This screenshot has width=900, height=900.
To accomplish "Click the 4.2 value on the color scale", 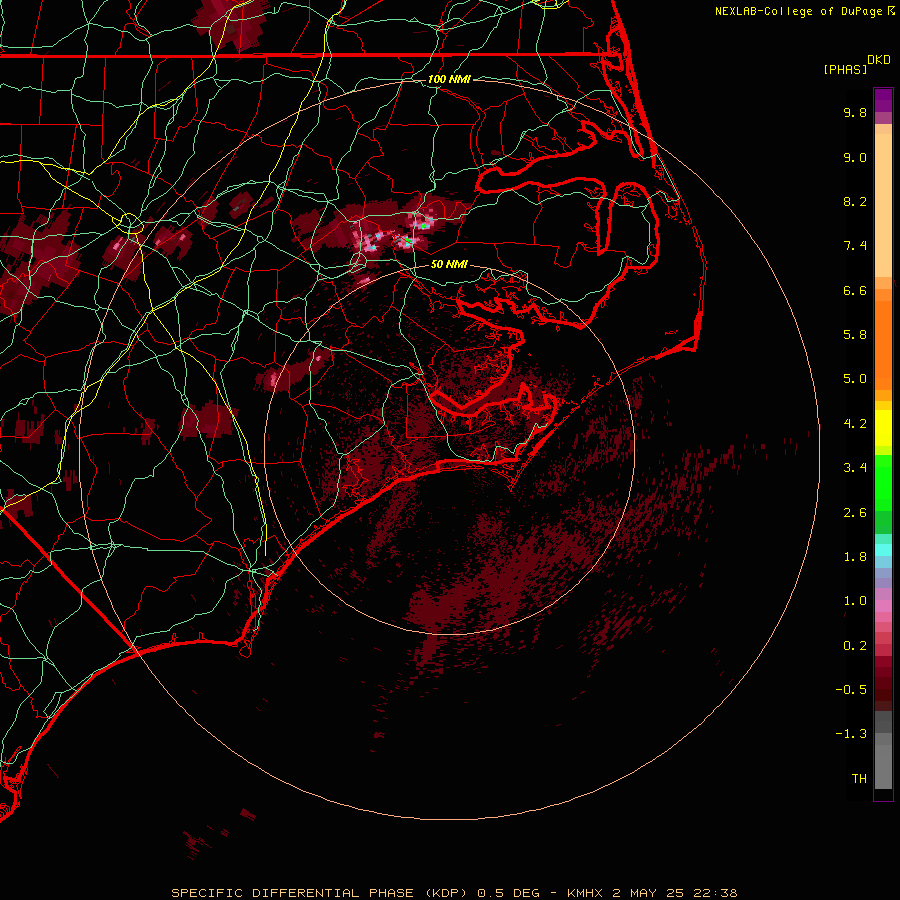I will pos(855,424).
